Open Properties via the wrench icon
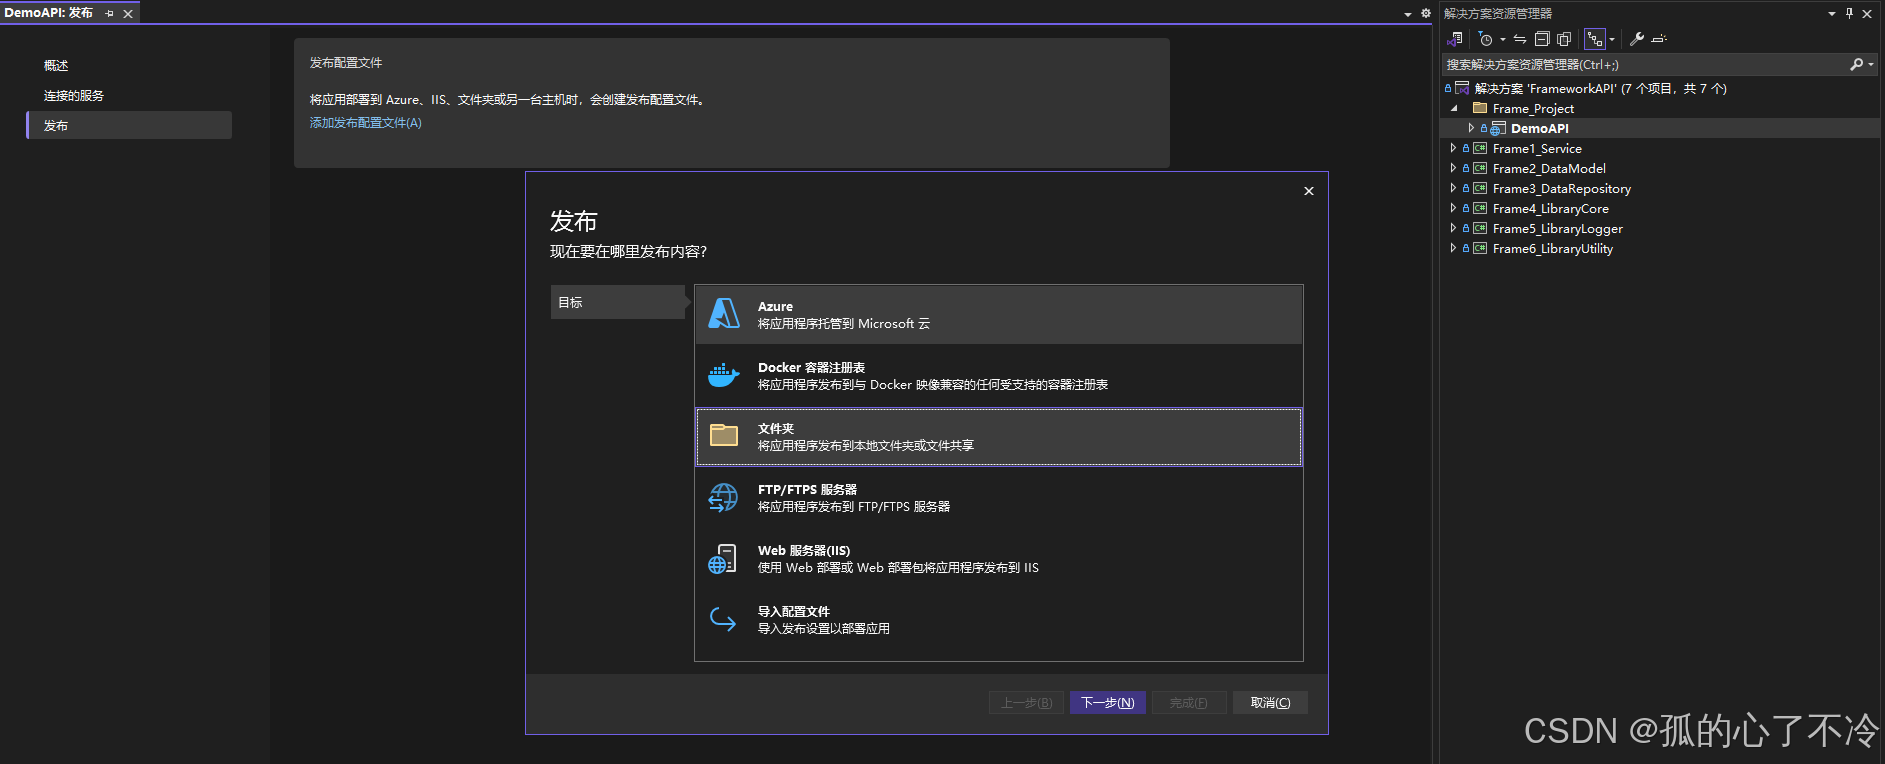 coord(1637,39)
